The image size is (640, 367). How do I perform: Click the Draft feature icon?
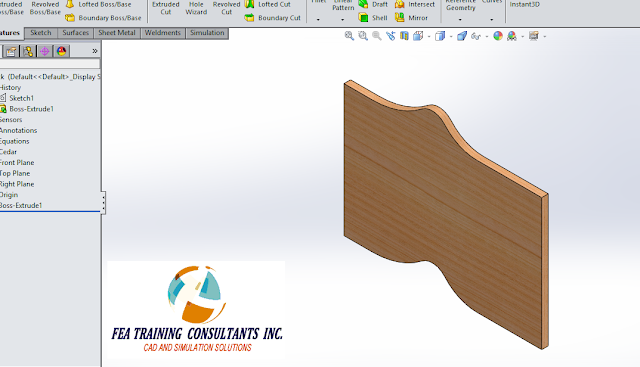[x=363, y=4]
